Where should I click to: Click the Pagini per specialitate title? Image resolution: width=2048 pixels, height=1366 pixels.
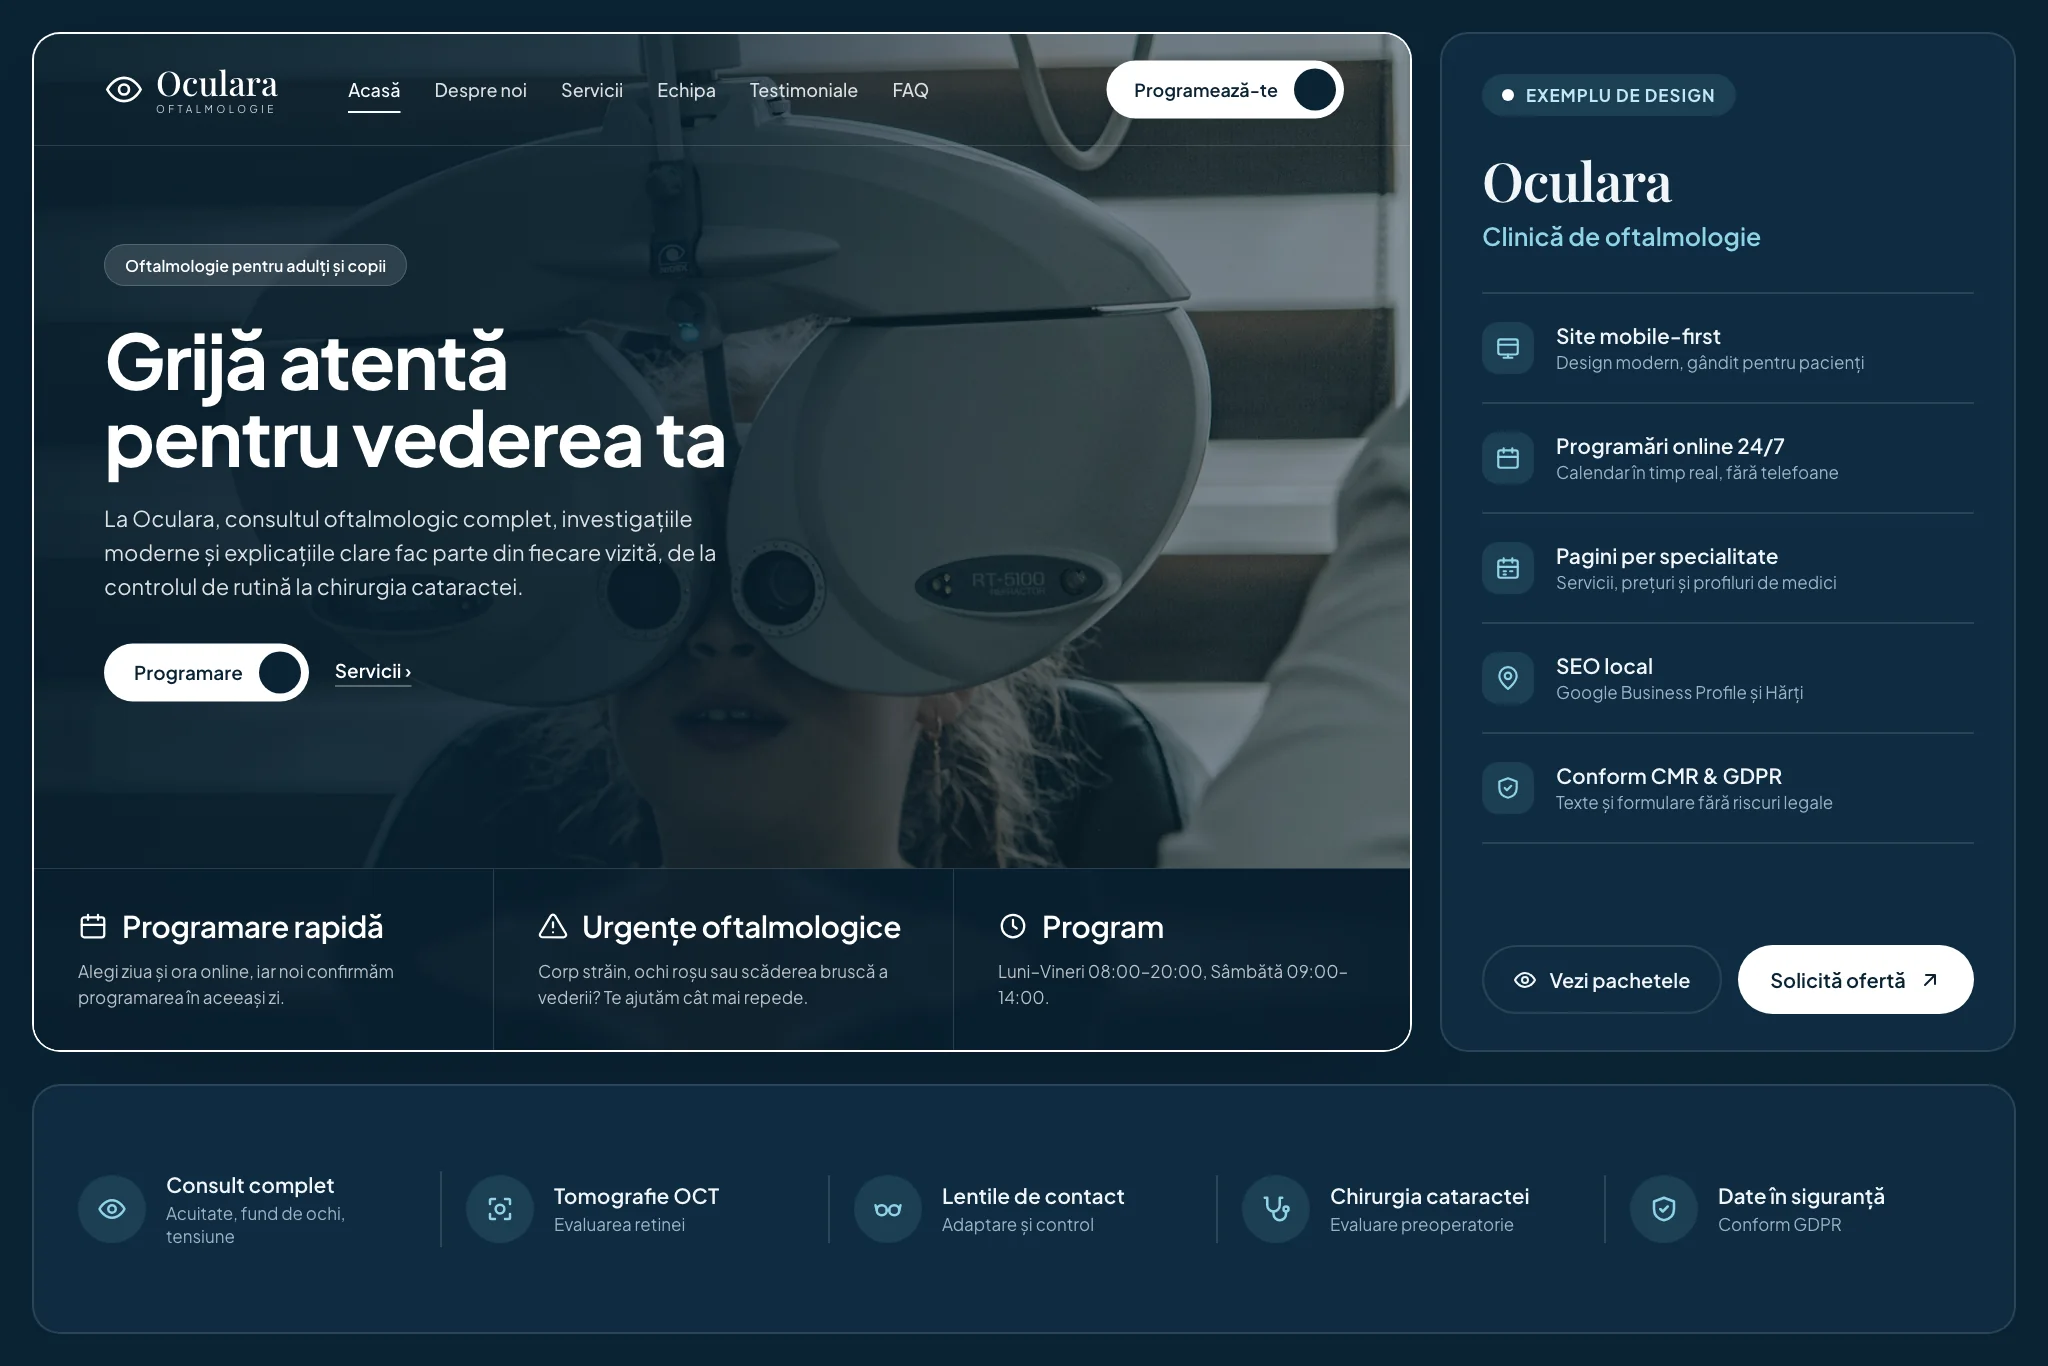[x=1667, y=556]
